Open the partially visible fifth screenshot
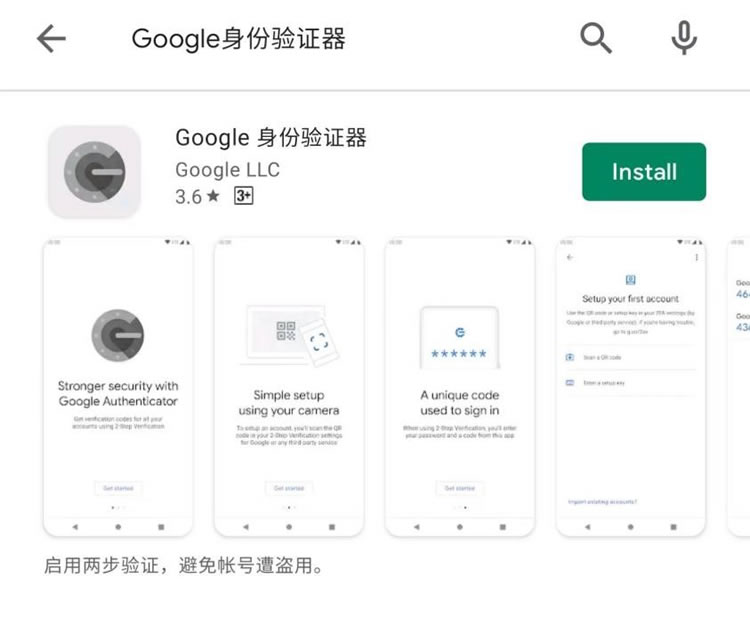Screen dimensions: 750x619 [x=739, y=387]
